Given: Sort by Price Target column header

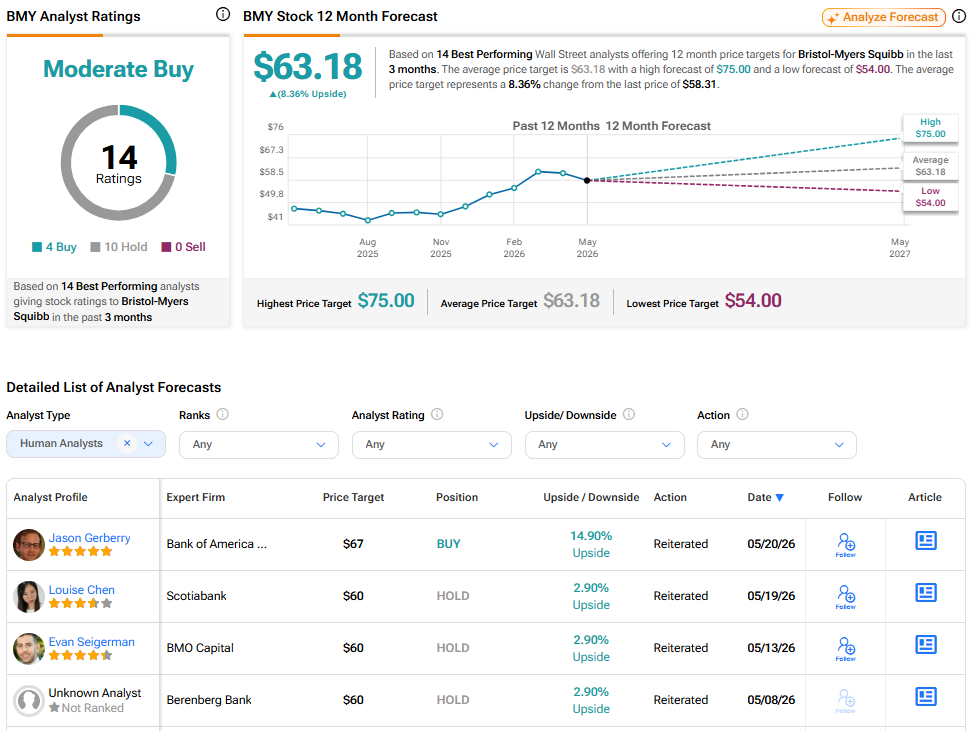Looking at the screenshot, I should click(353, 497).
